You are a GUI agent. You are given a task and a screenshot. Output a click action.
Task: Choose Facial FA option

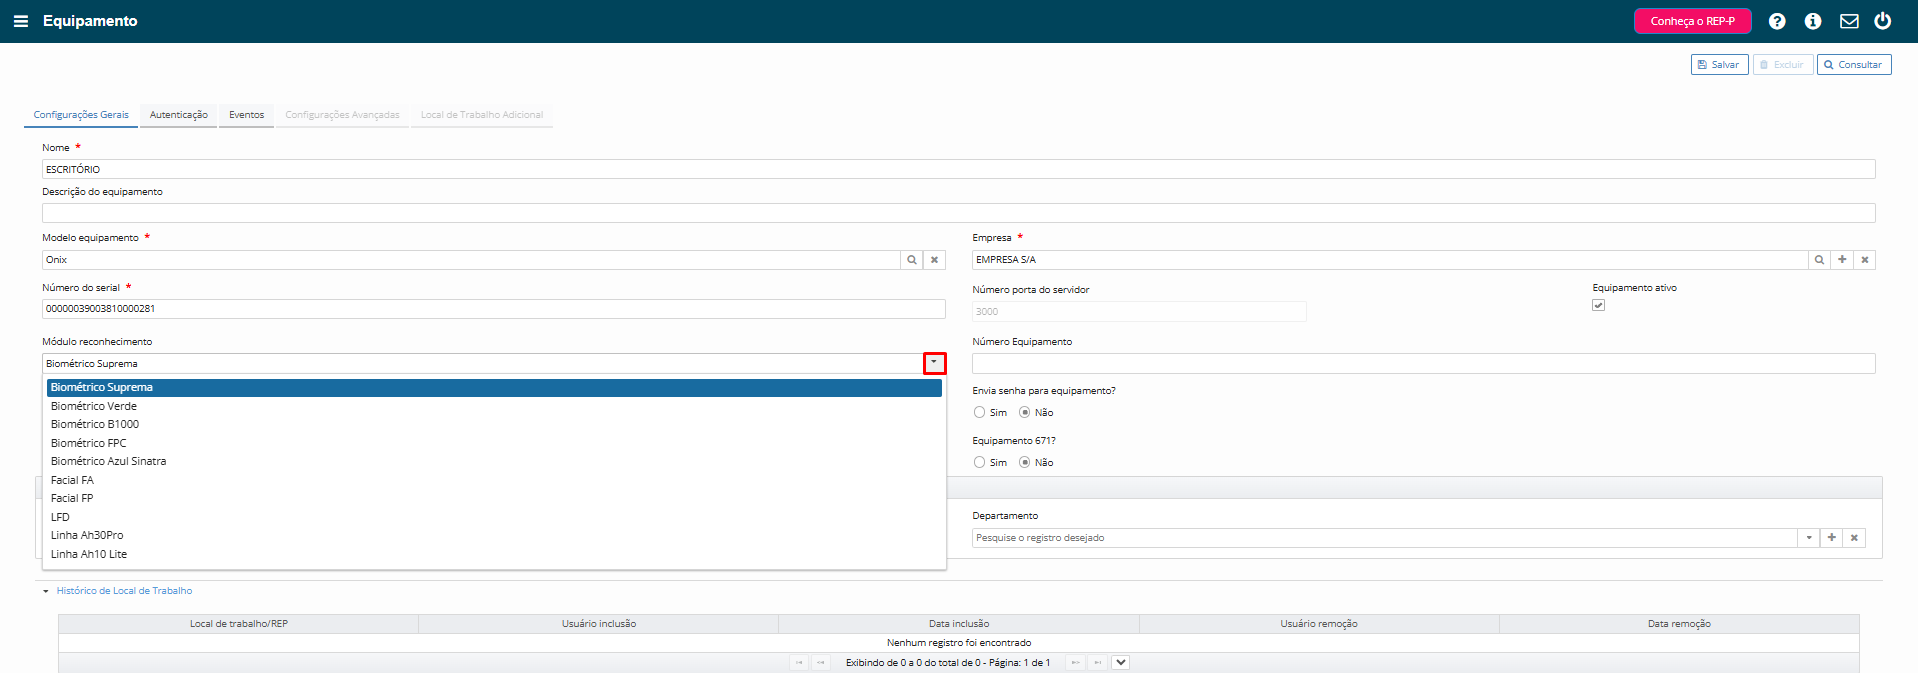(x=494, y=480)
